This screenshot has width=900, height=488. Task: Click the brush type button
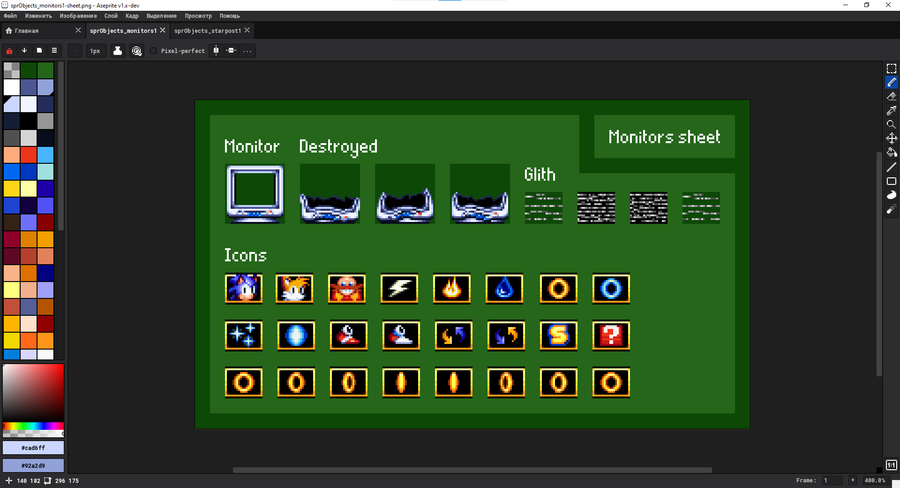pyautogui.click(x=75, y=51)
